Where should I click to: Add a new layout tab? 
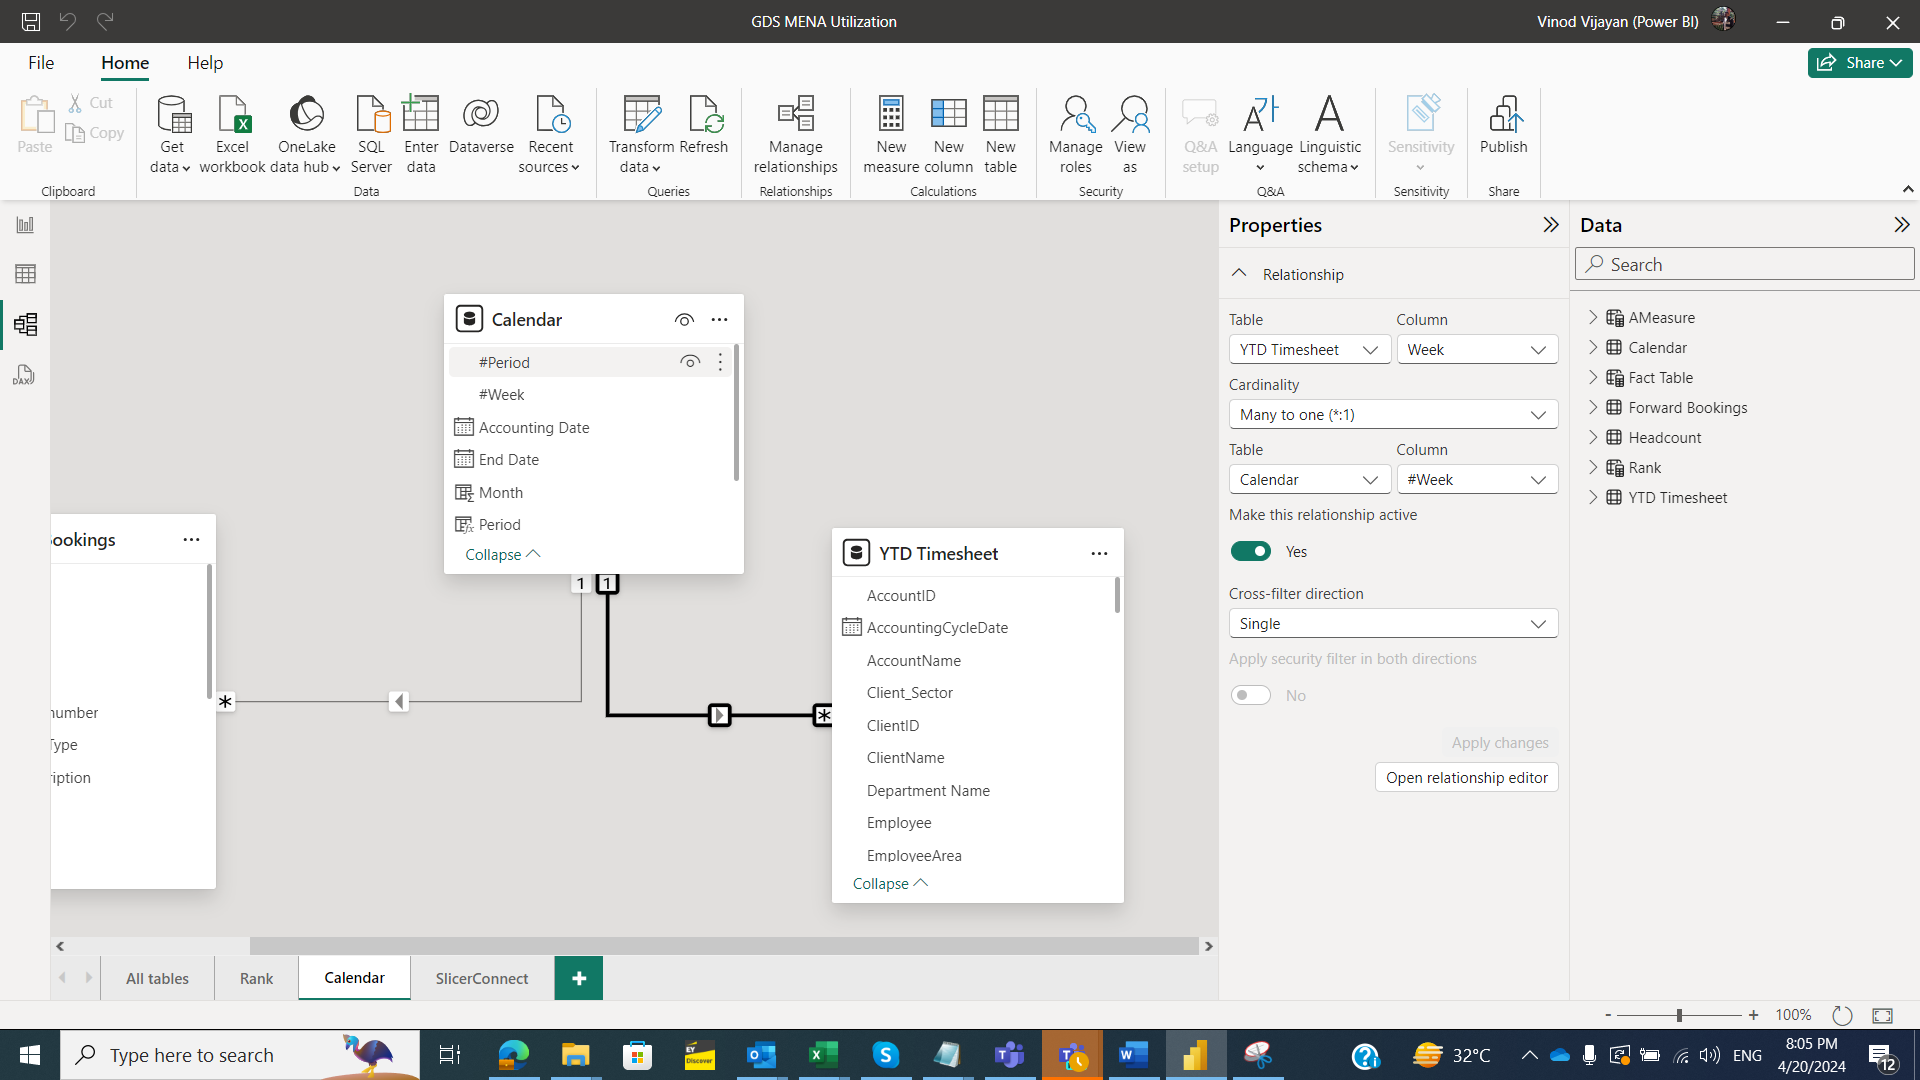pos(579,978)
